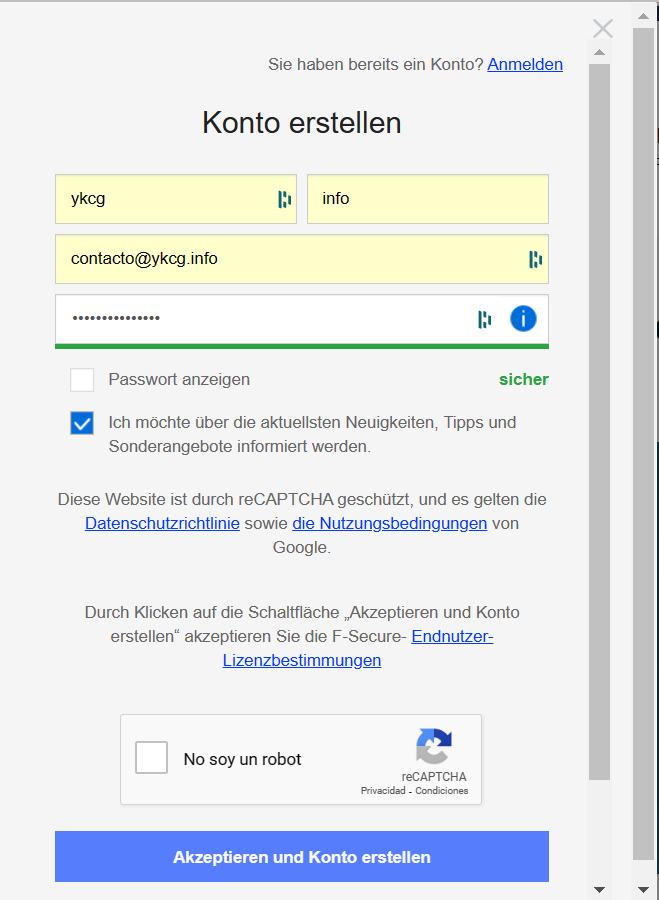The image size is (659, 900).
Task: Click the email field contacto@ykcg.info
Action: click(x=302, y=259)
